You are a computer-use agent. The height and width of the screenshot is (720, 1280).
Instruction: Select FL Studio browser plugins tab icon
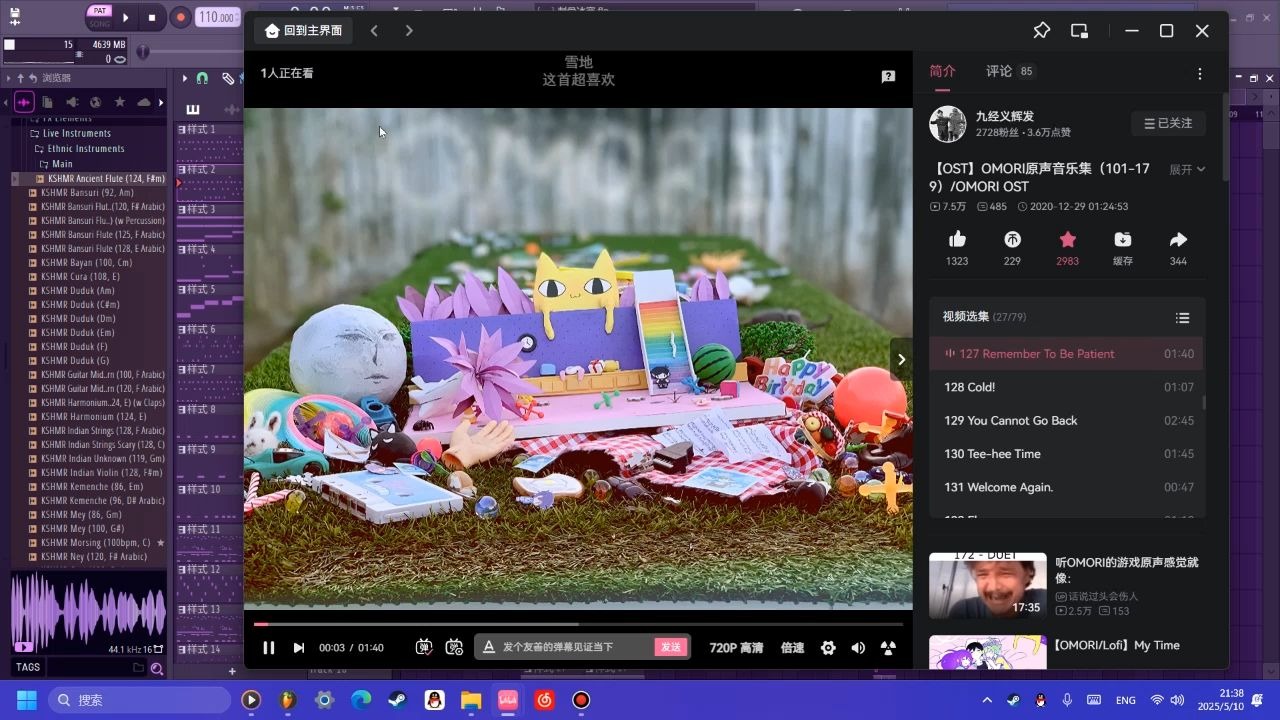tap(72, 102)
